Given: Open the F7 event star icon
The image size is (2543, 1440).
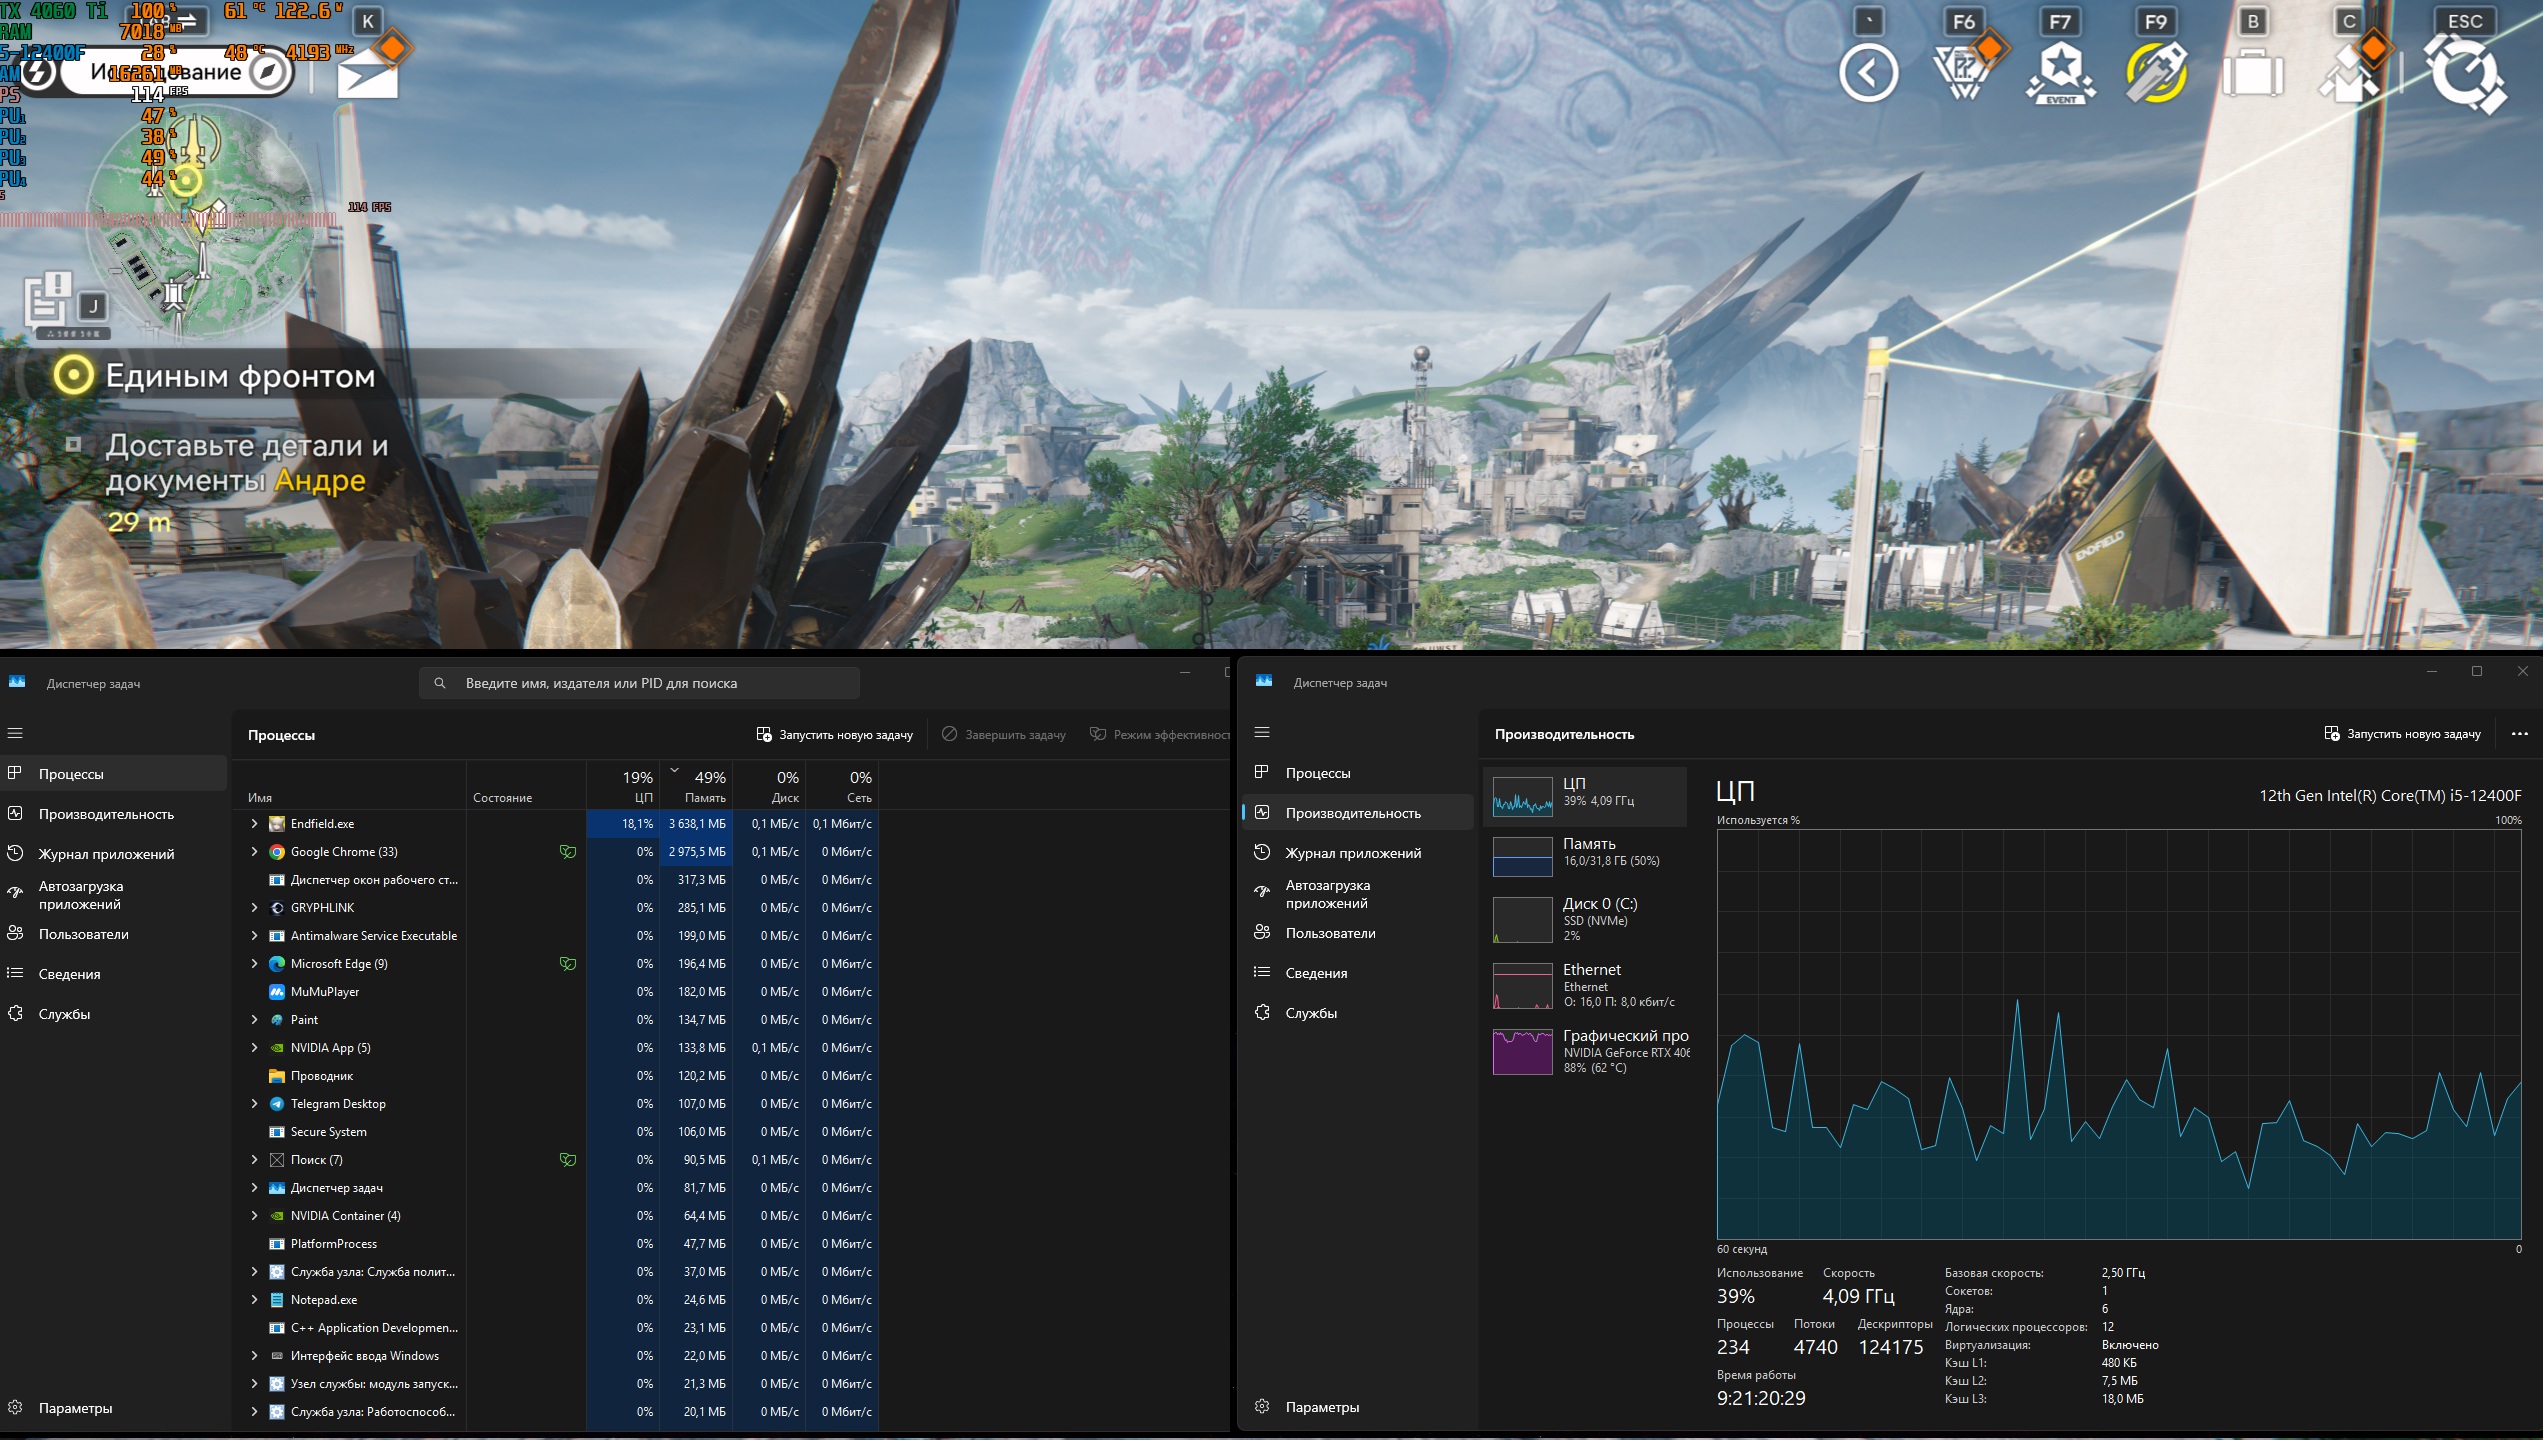Looking at the screenshot, I should tap(2060, 73).
